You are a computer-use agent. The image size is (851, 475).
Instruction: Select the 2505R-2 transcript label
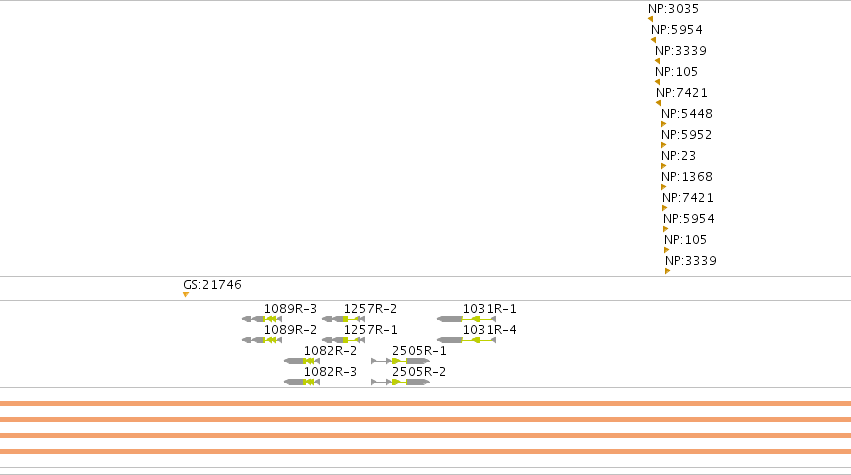pyautogui.click(x=419, y=372)
